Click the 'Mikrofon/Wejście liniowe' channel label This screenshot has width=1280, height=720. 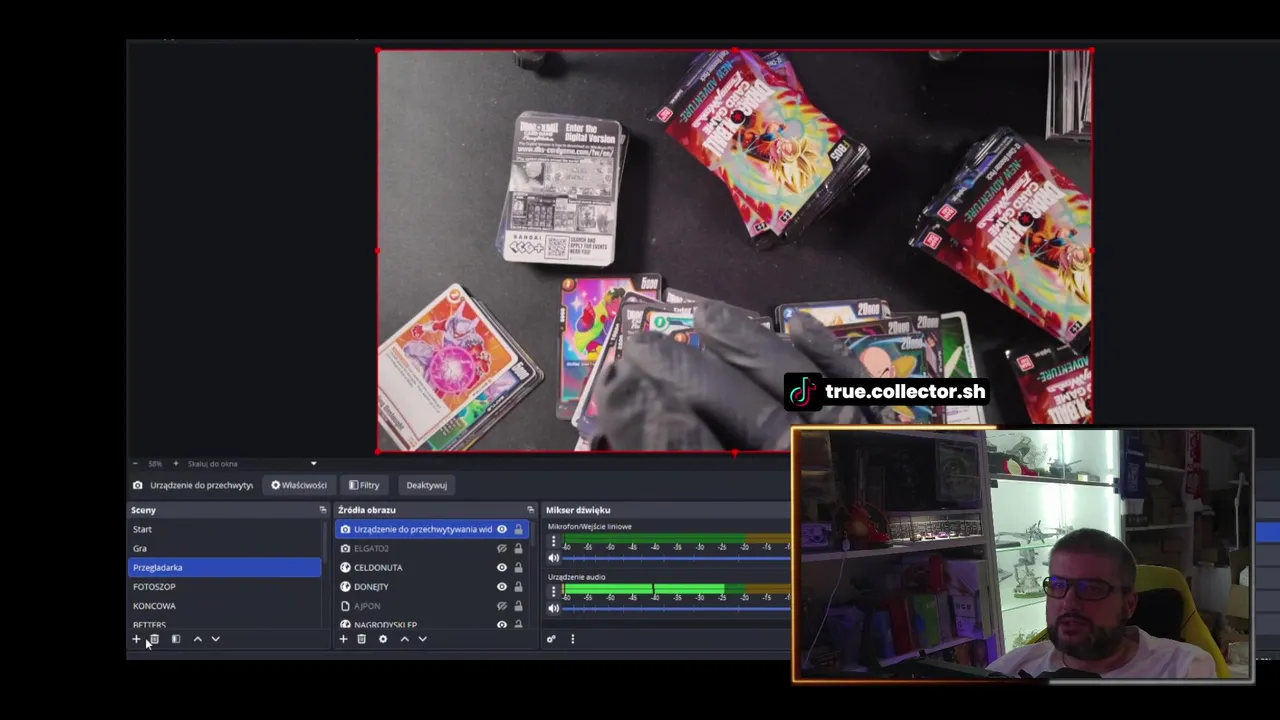pos(589,526)
